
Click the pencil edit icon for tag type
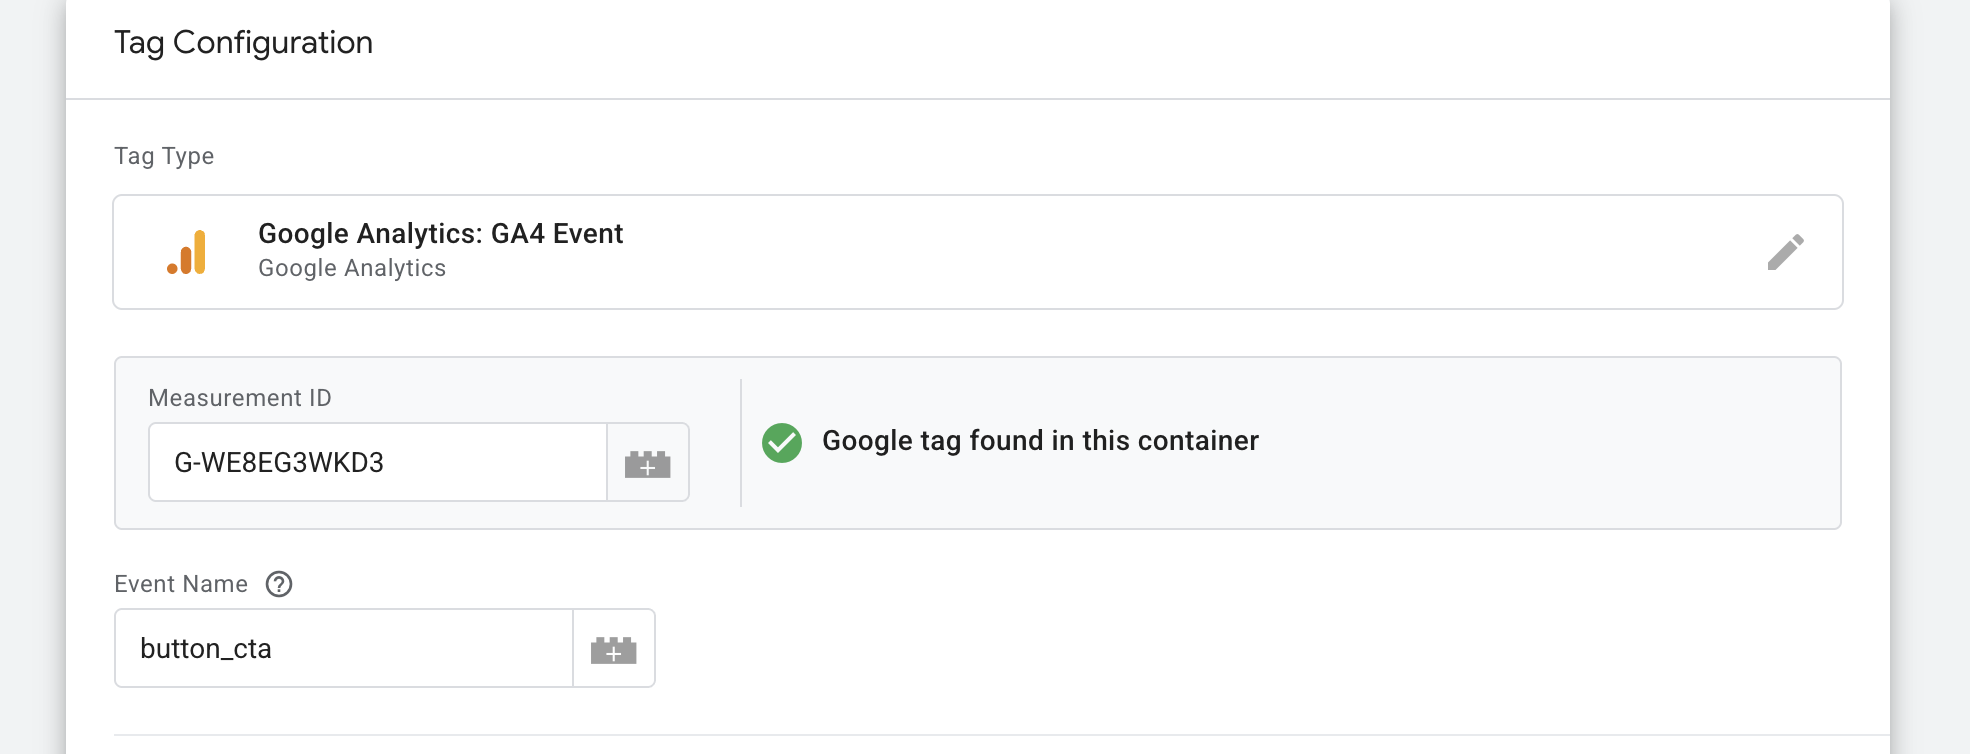1785,252
